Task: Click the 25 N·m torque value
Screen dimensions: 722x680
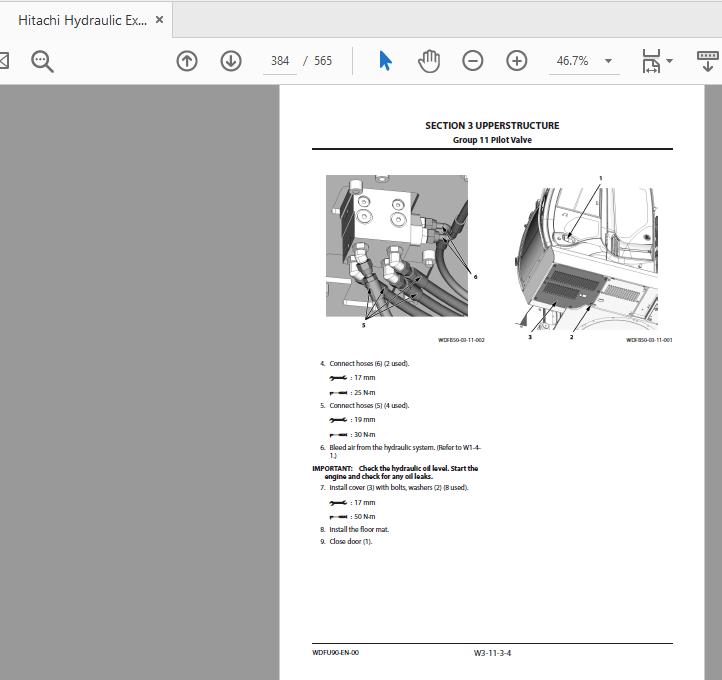Action: pos(365,392)
